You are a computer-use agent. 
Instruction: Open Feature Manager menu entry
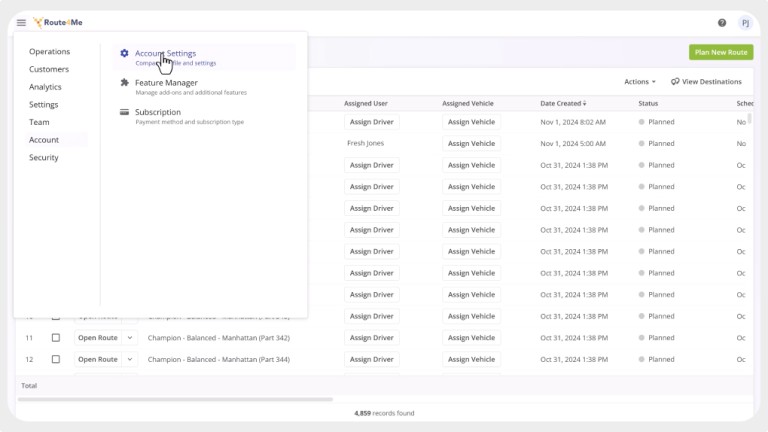(205, 87)
